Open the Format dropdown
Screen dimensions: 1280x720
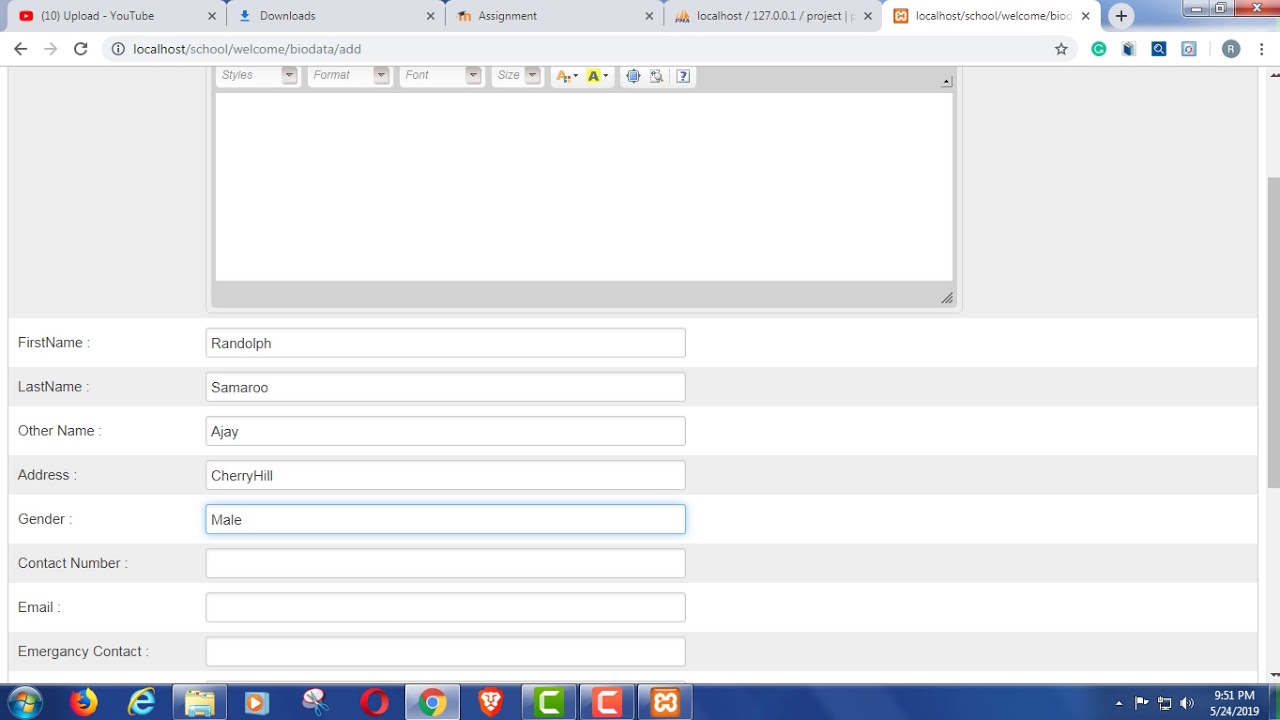pyautogui.click(x=350, y=76)
